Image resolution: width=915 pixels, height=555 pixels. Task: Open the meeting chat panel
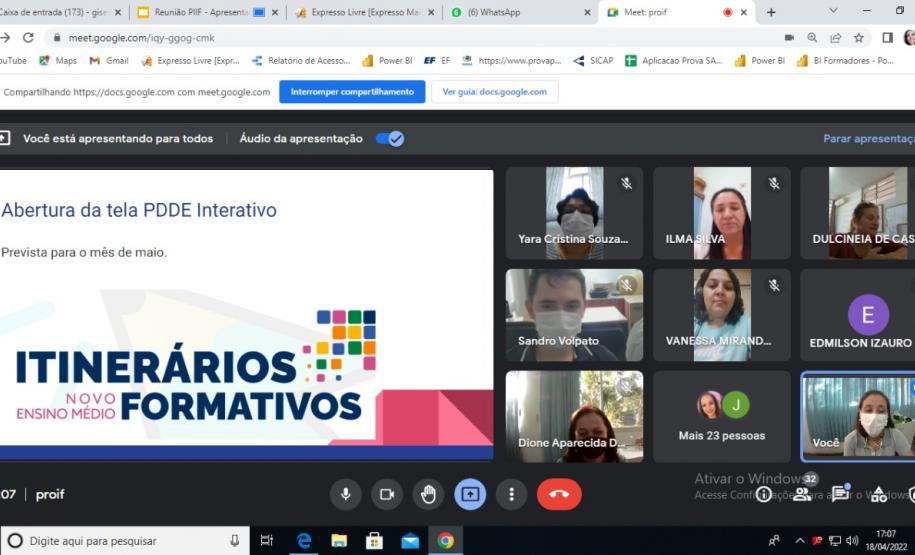click(x=840, y=494)
